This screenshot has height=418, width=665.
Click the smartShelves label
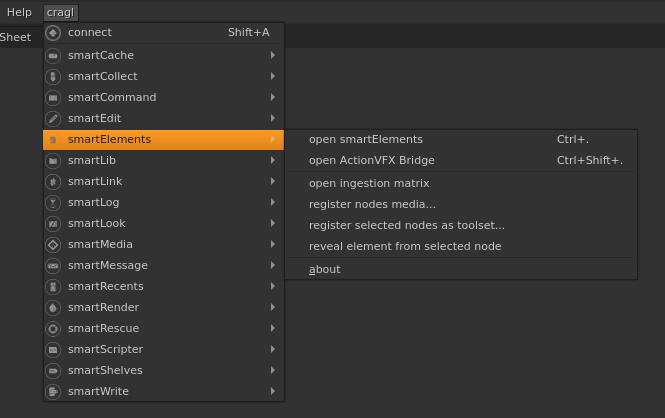click(x=105, y=371)
